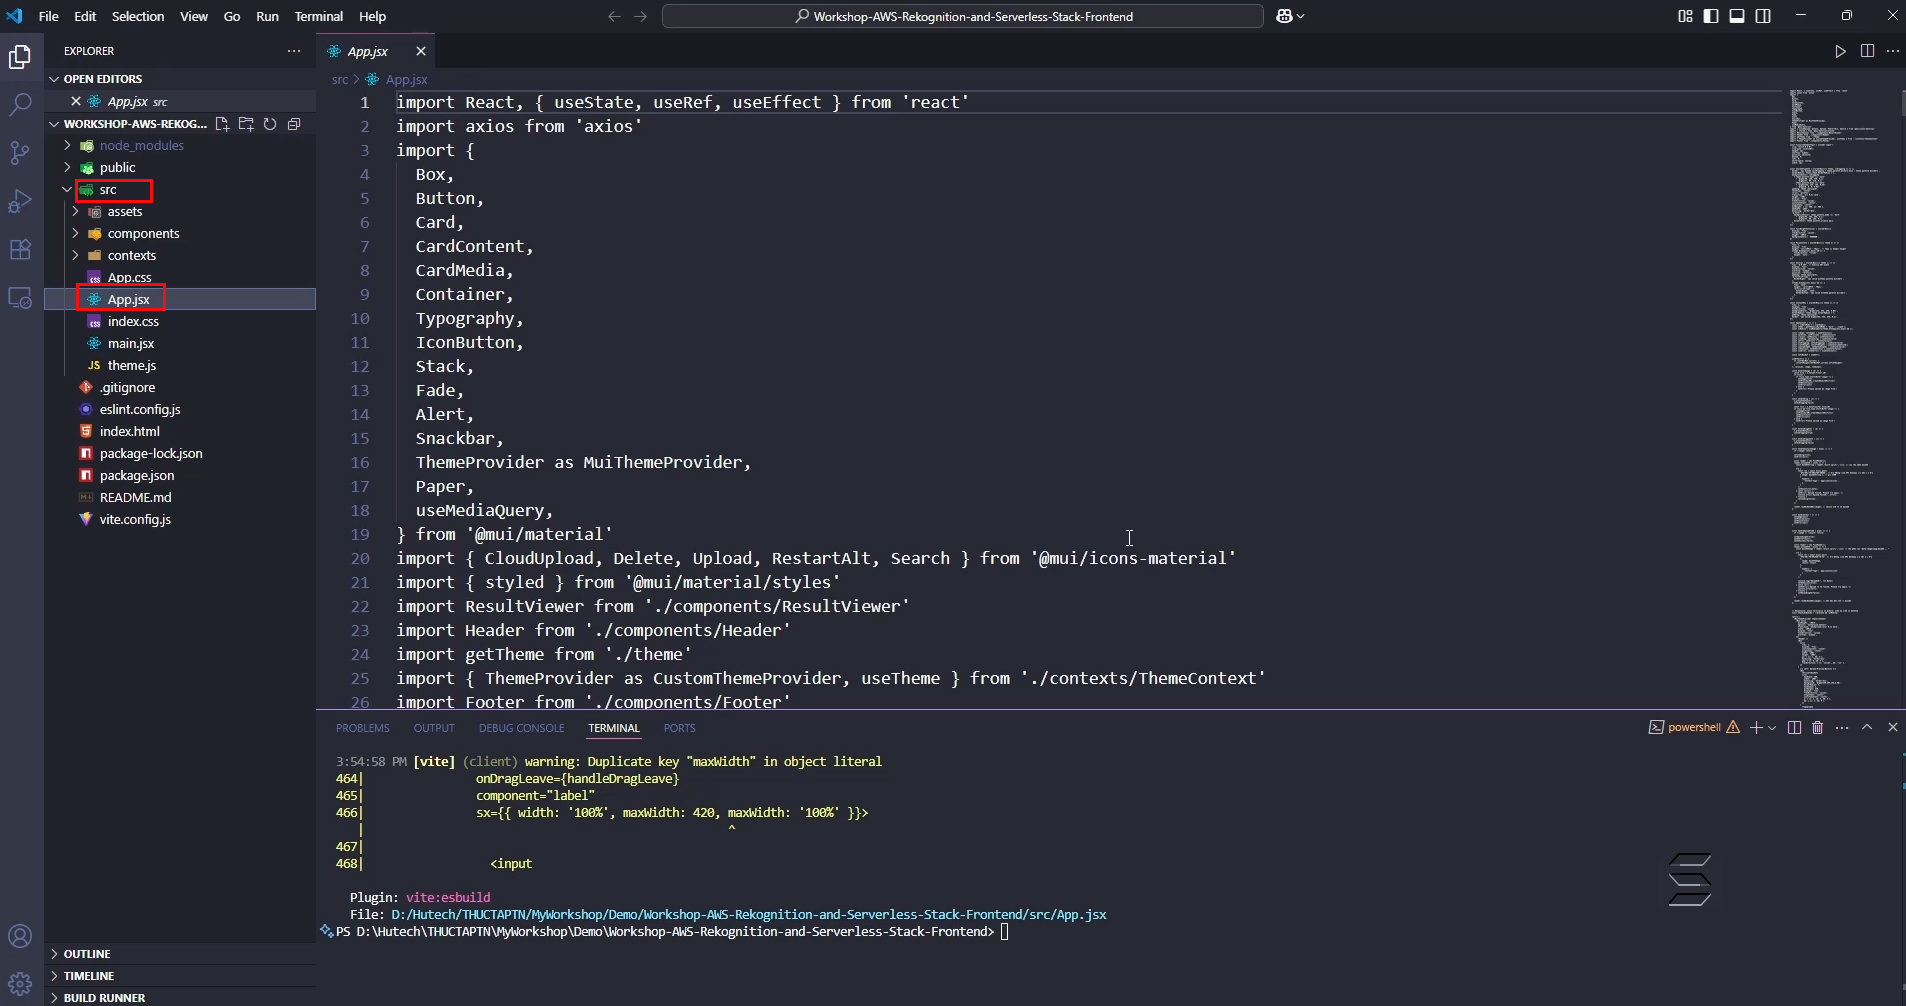The width and height of the screenshot is (1906, 1006).
Task: Open Explorer views and more actions menu
Action: pyautogui.click(x=294, y=51)
